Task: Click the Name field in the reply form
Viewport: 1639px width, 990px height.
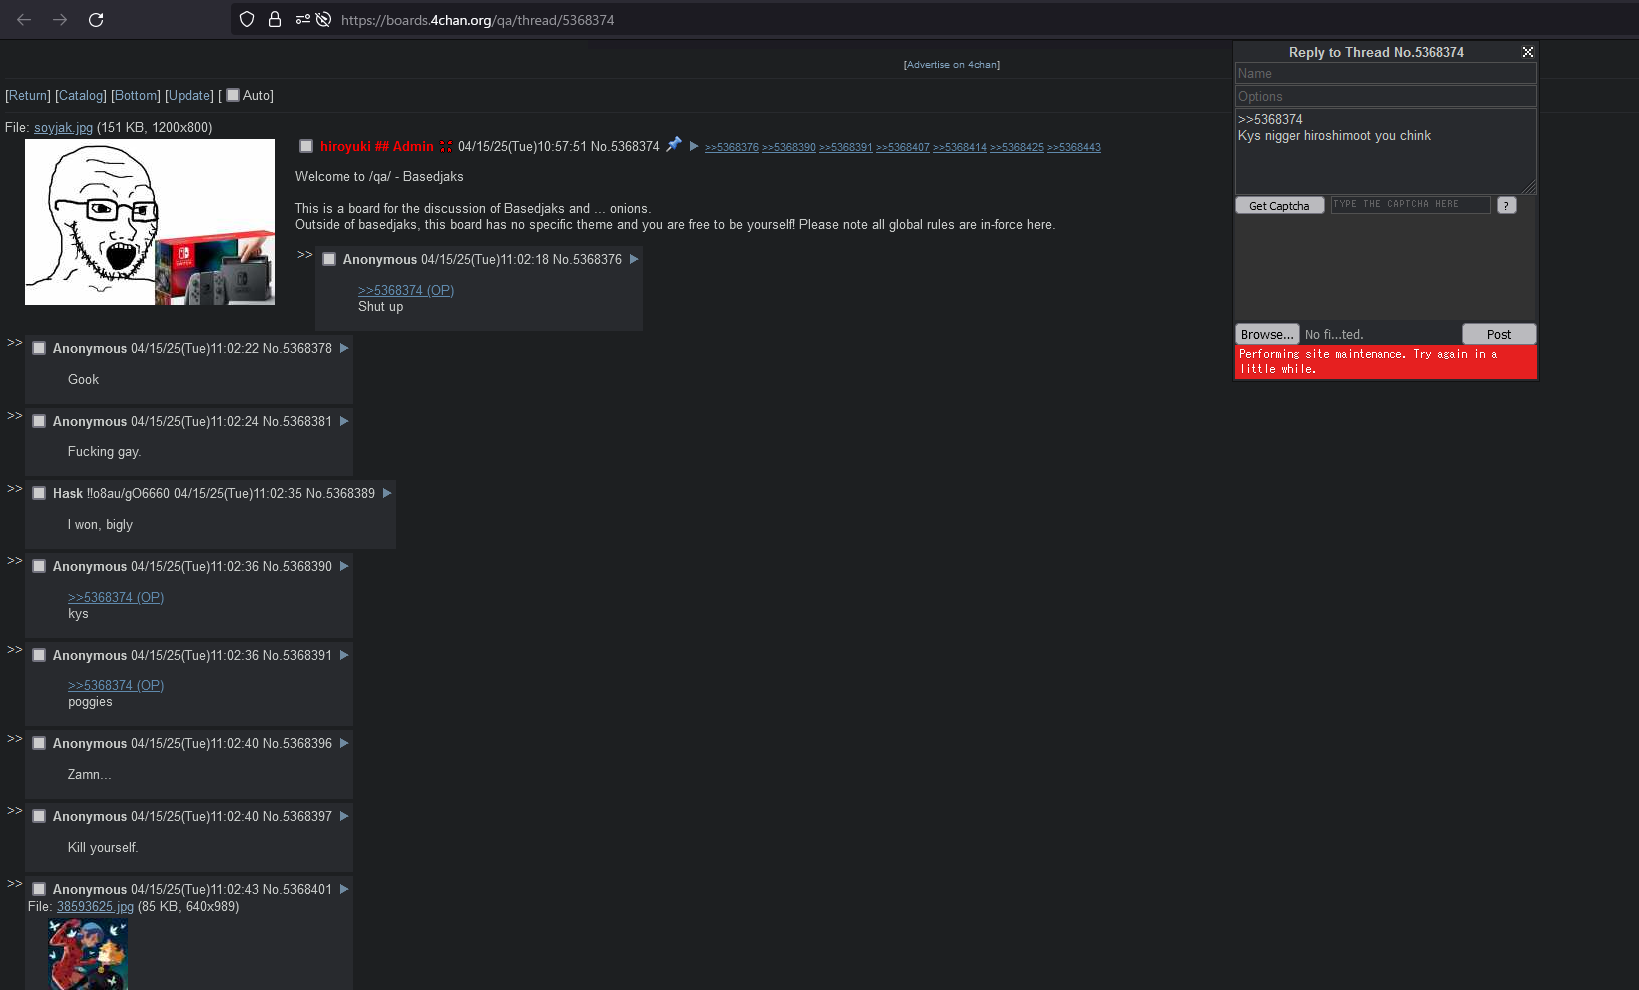Action: point(1385,74)
